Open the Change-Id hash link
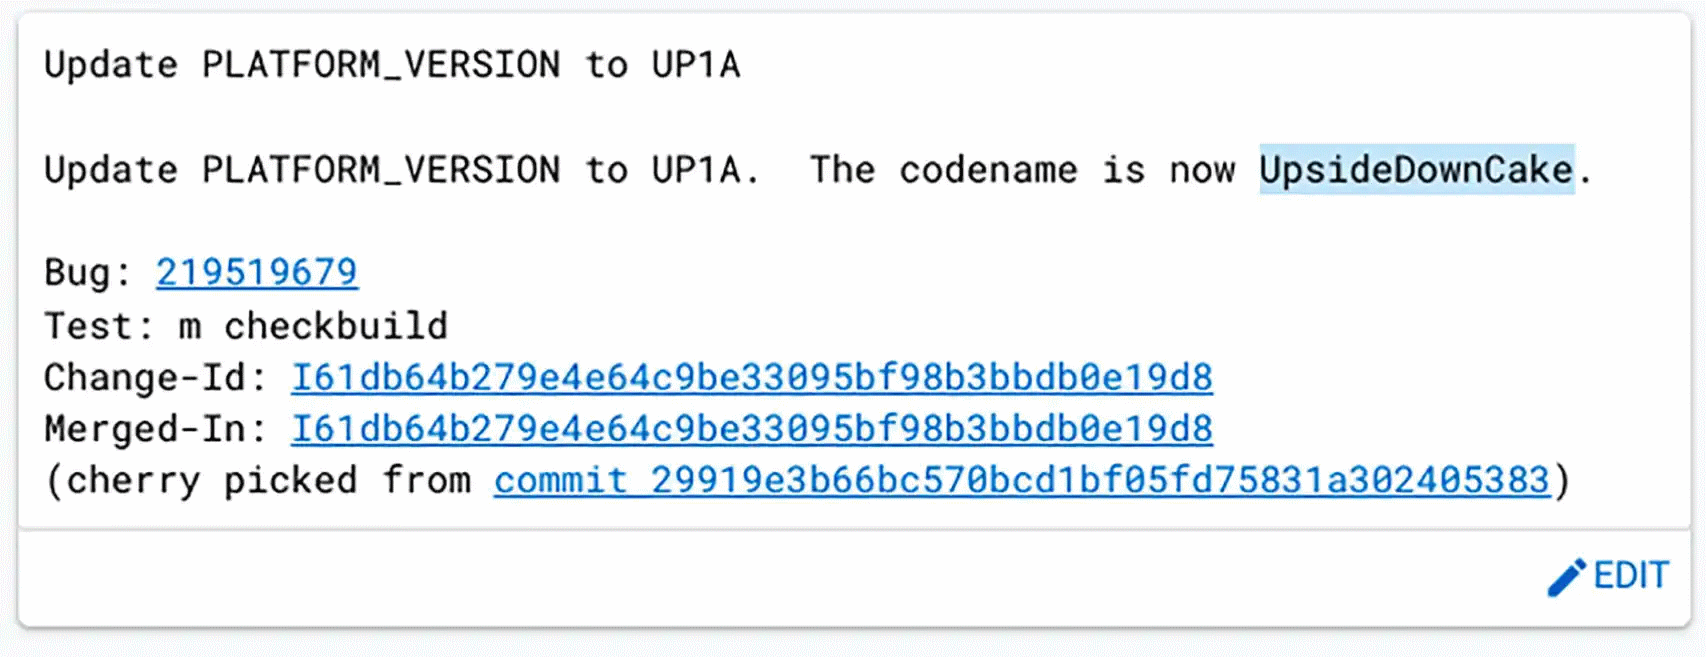Screen dimensions: 1706x657 pyautogui.click(x=752, y=377)
